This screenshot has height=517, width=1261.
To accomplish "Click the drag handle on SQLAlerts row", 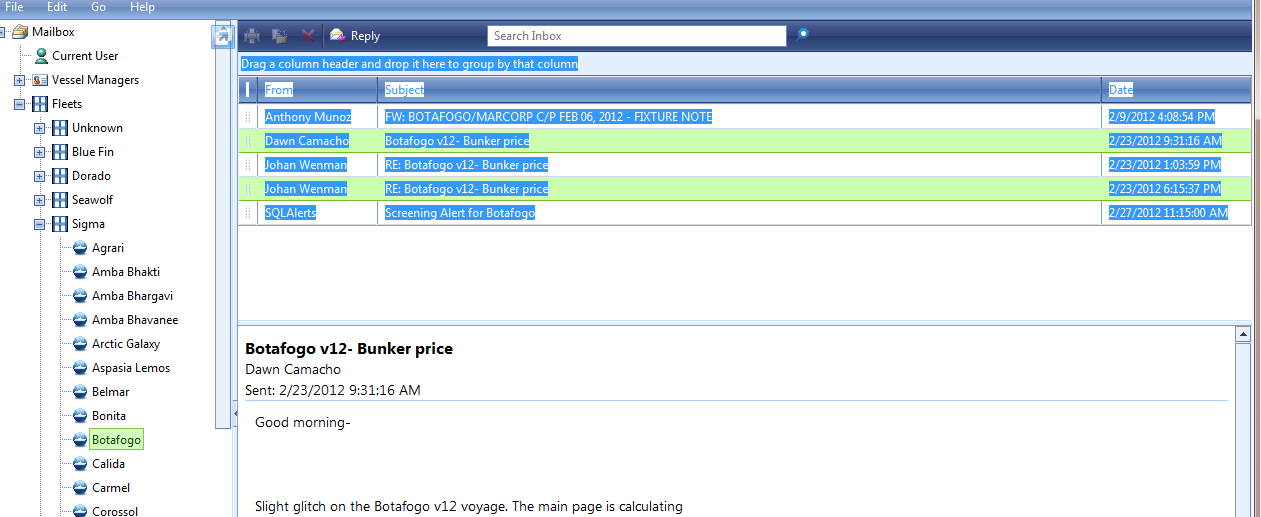I will coord(248,213).
